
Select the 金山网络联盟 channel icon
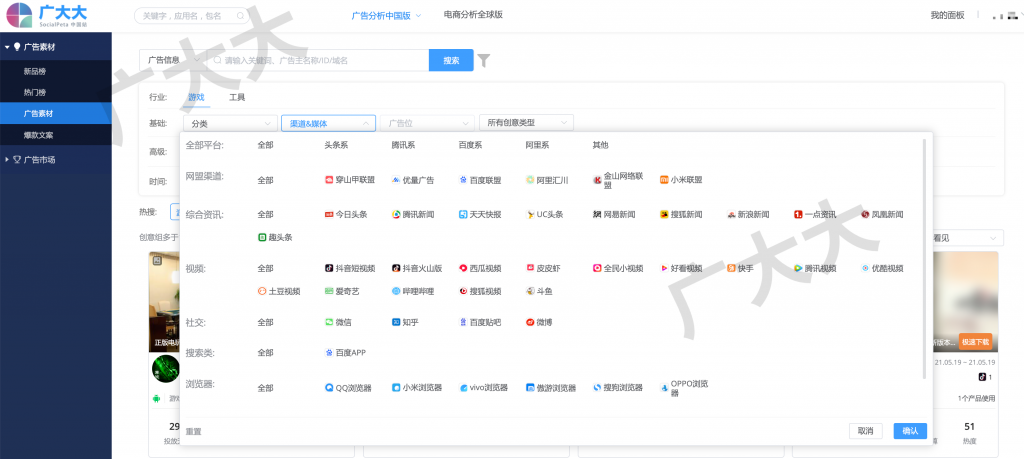tap(597, 180)
